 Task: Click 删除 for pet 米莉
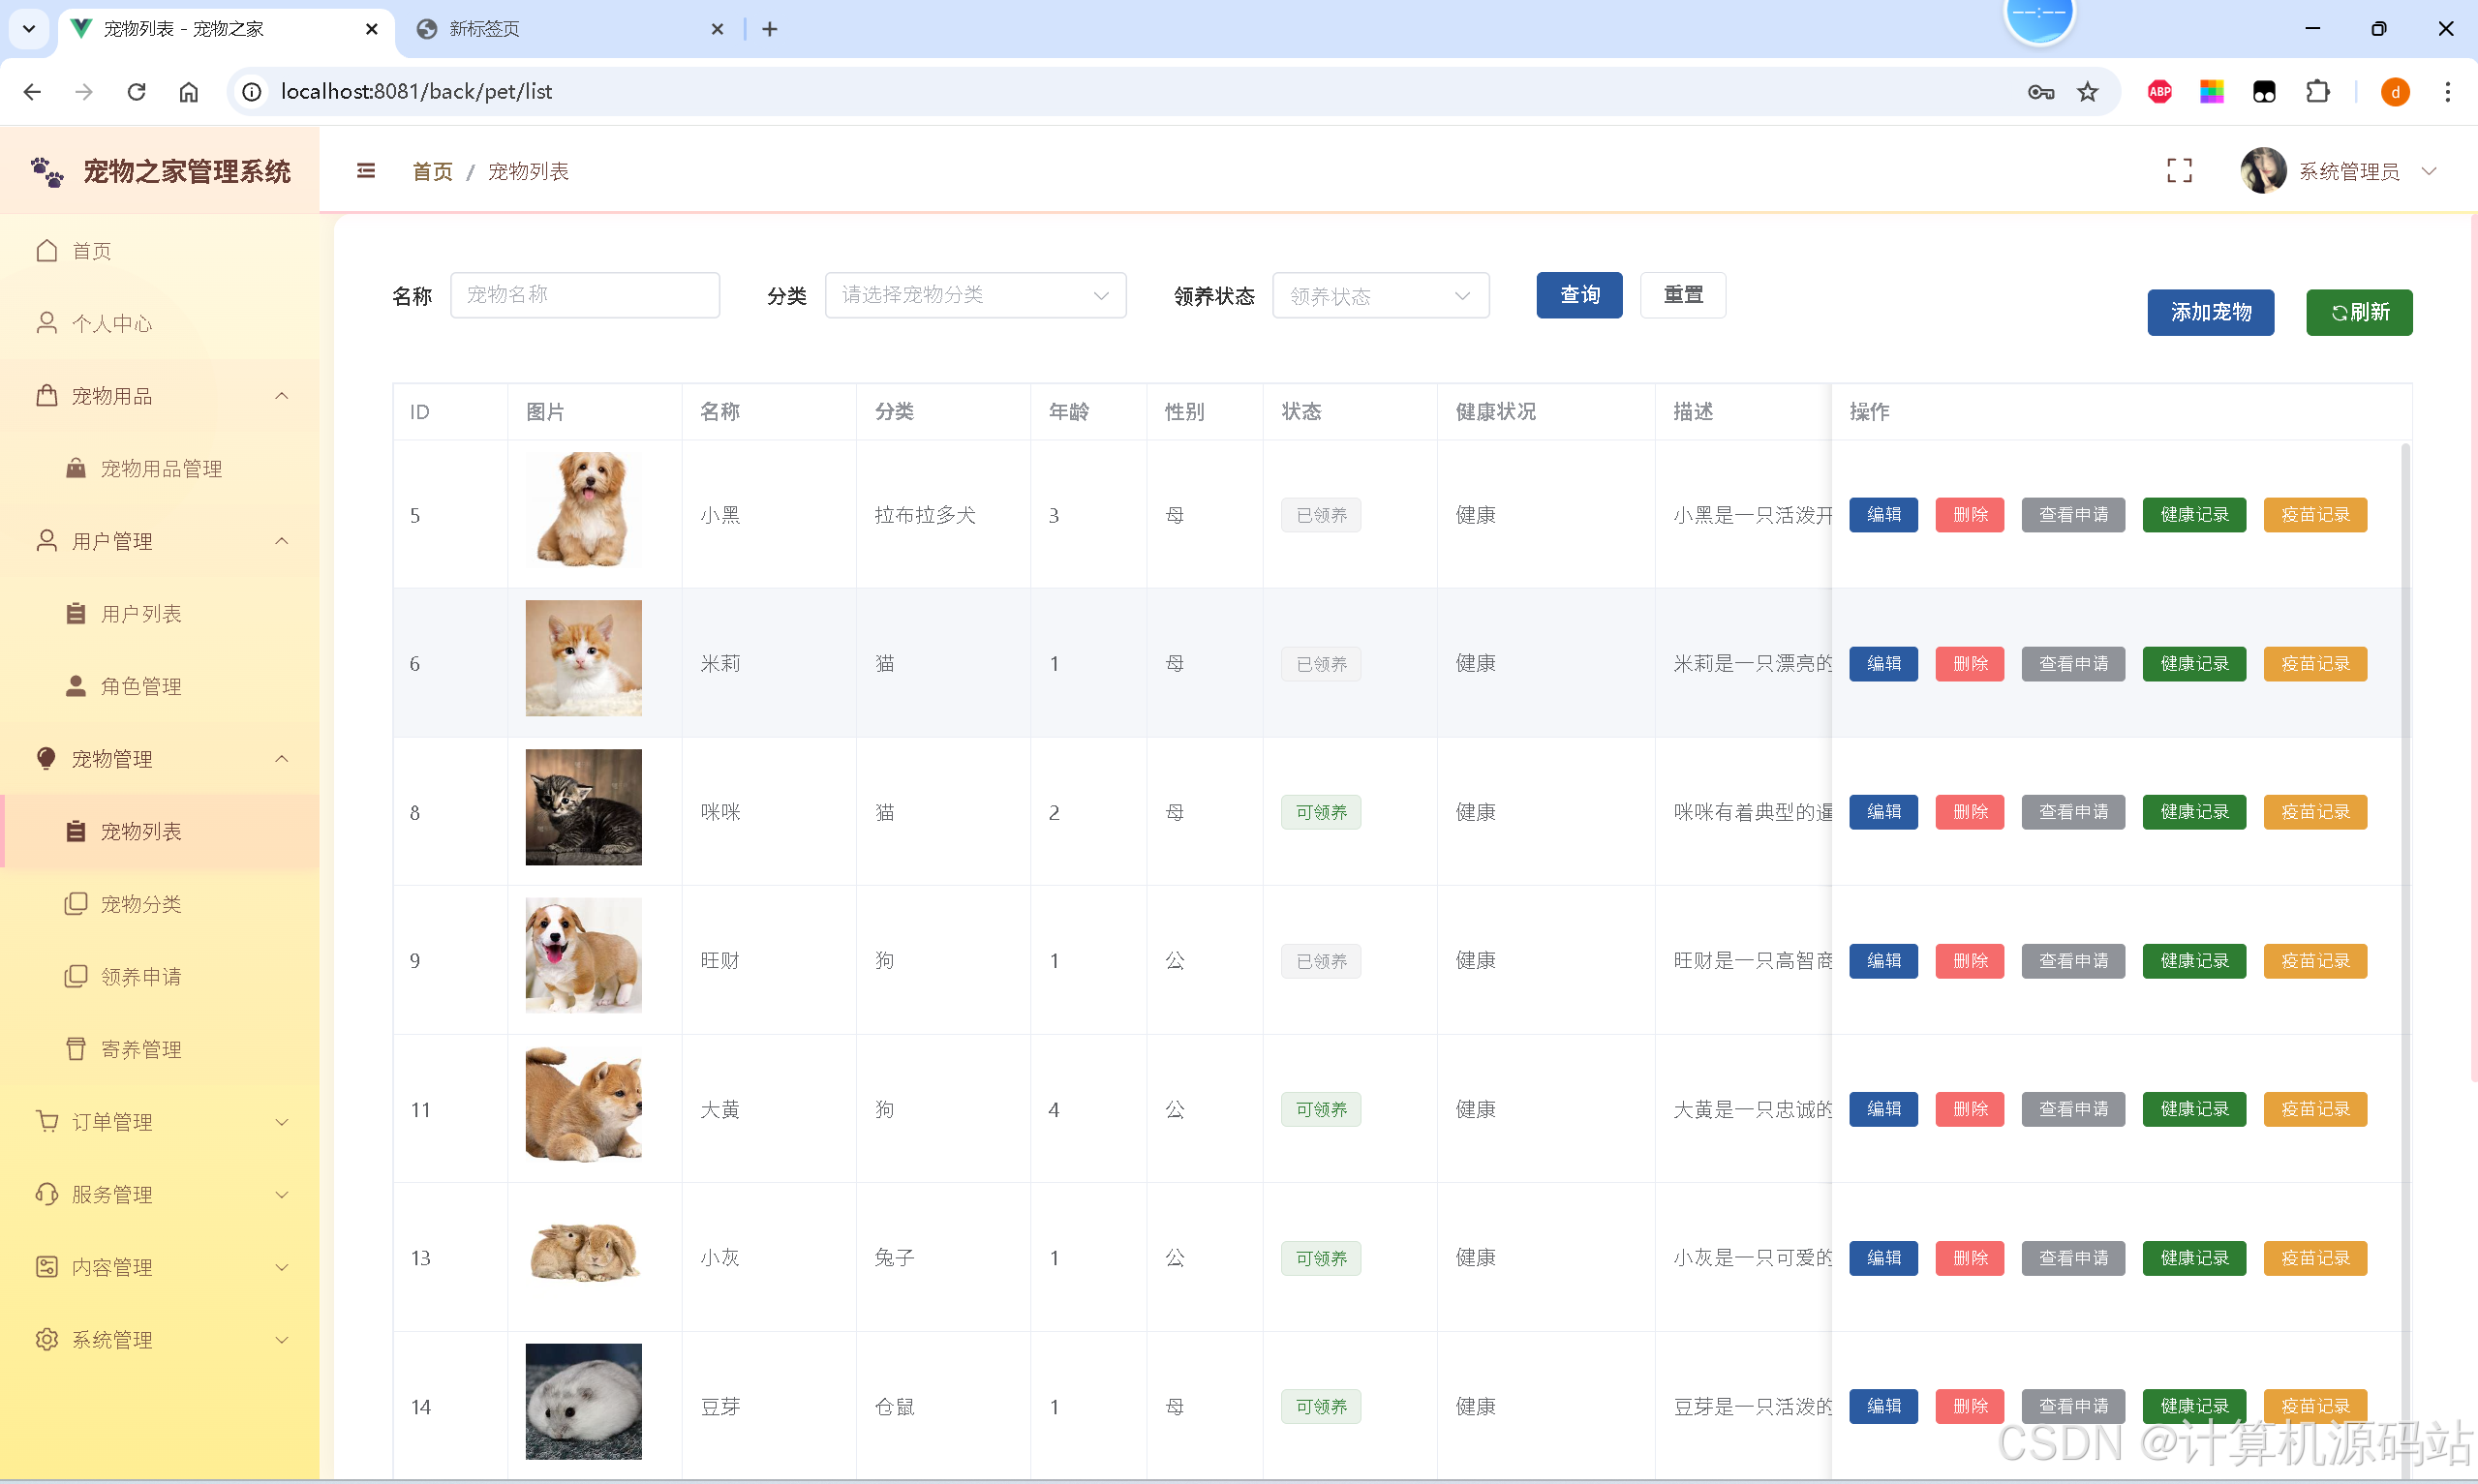(1969, 664)
